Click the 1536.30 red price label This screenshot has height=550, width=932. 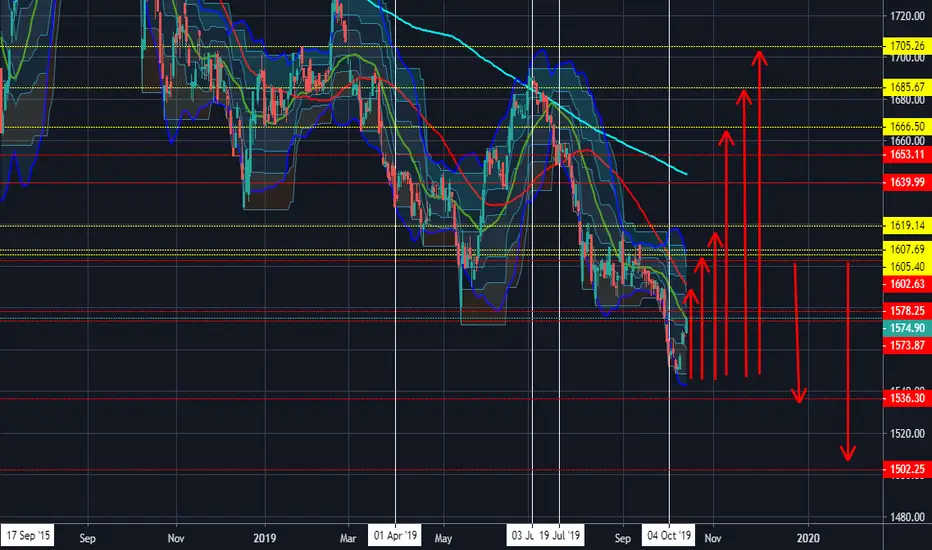coord(907,398)
